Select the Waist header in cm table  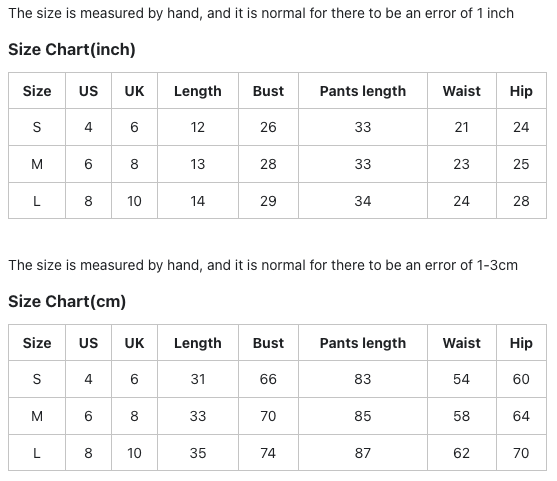coord(461,343)
